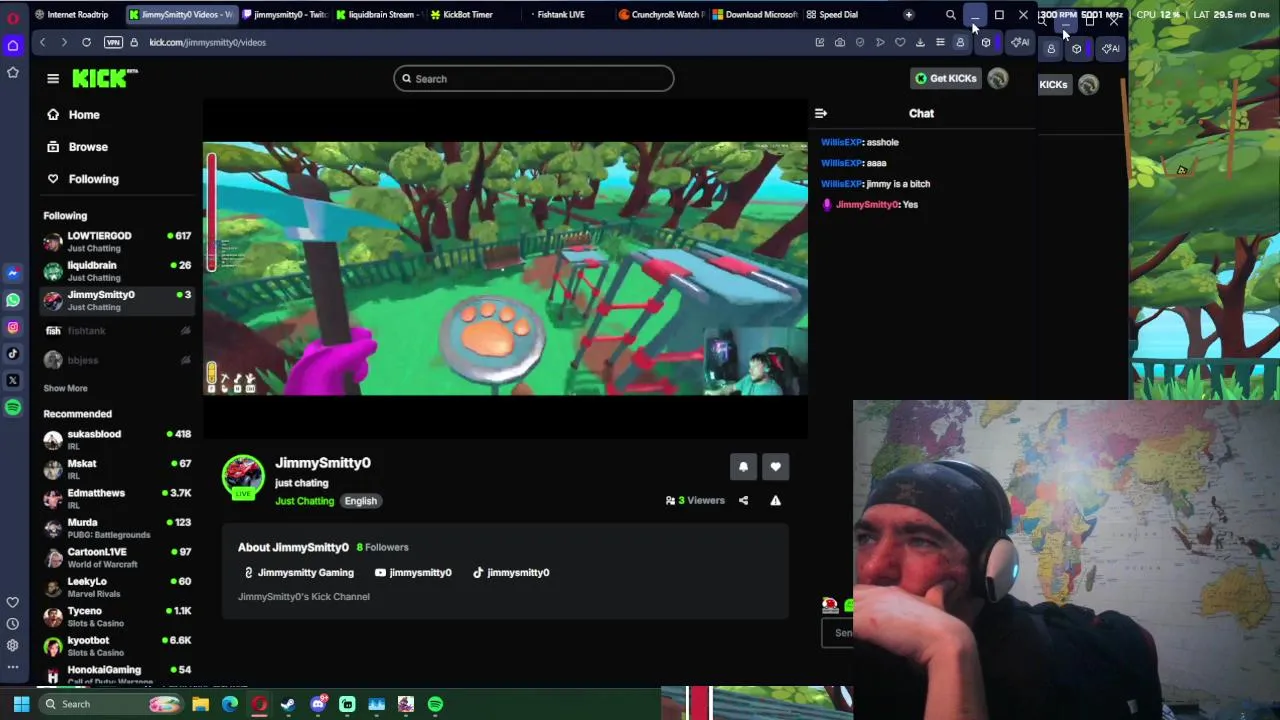The width and height of the screenshot is (1280, 720).
Task: Click the bell notification icon for JimmySmitty0
Action: tap(743, 466)
